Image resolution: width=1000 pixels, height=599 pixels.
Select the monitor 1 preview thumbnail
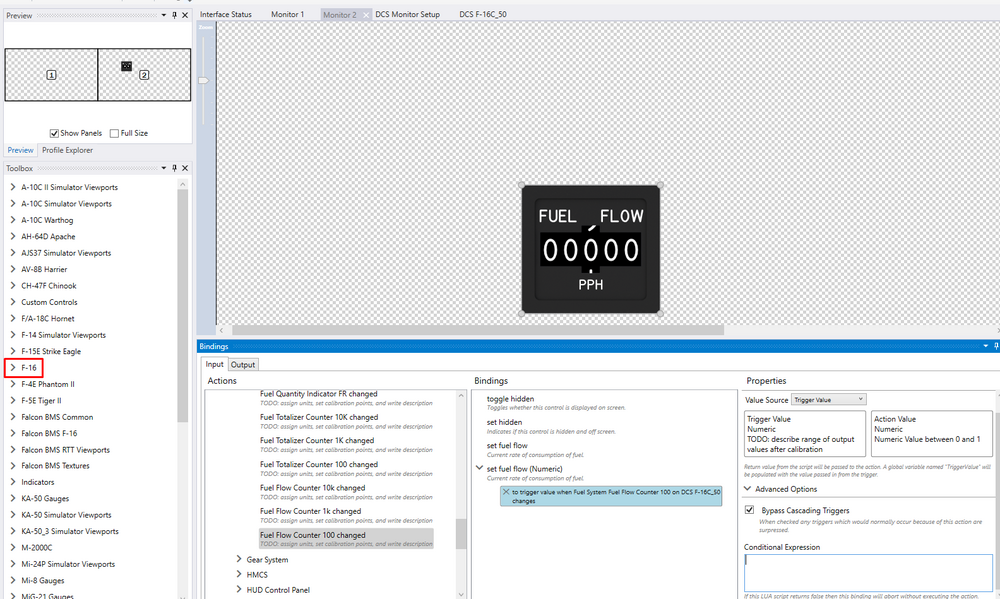[x=51, y=75]
